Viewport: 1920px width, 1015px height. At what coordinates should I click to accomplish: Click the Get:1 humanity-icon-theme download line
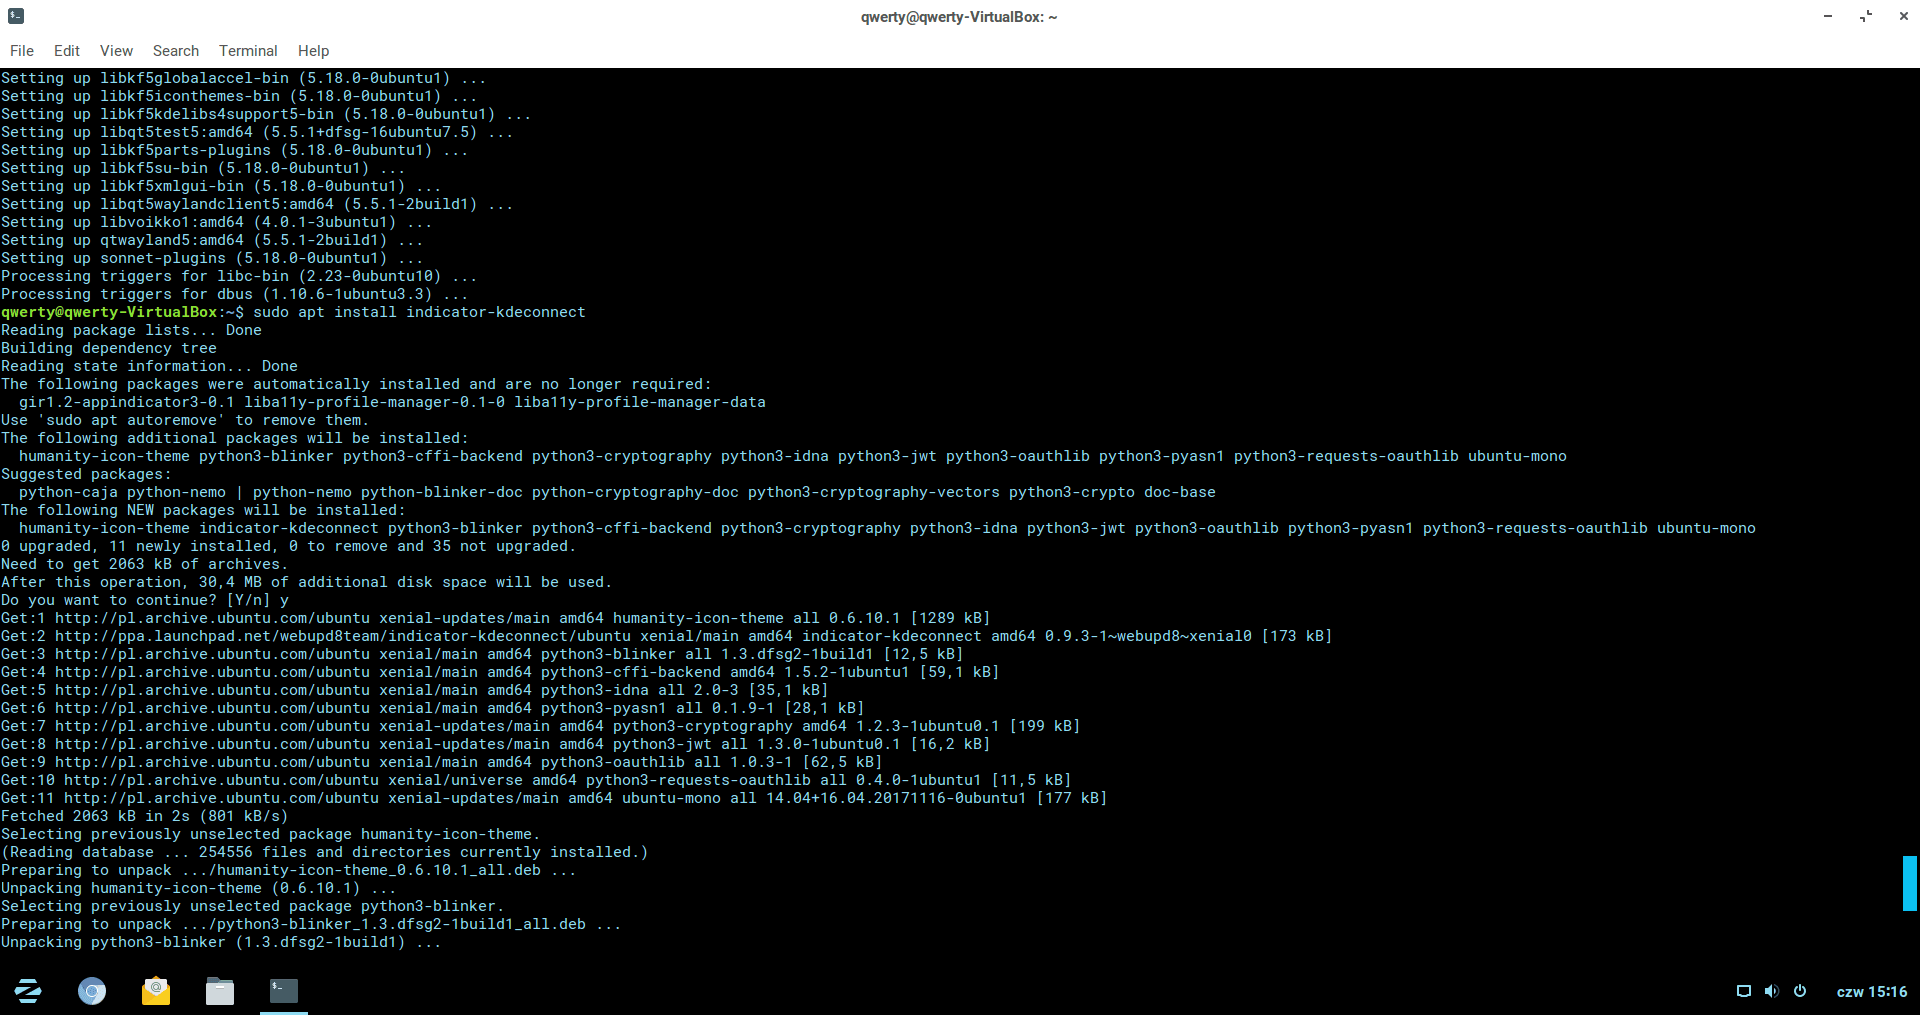[x=496, y=618]
